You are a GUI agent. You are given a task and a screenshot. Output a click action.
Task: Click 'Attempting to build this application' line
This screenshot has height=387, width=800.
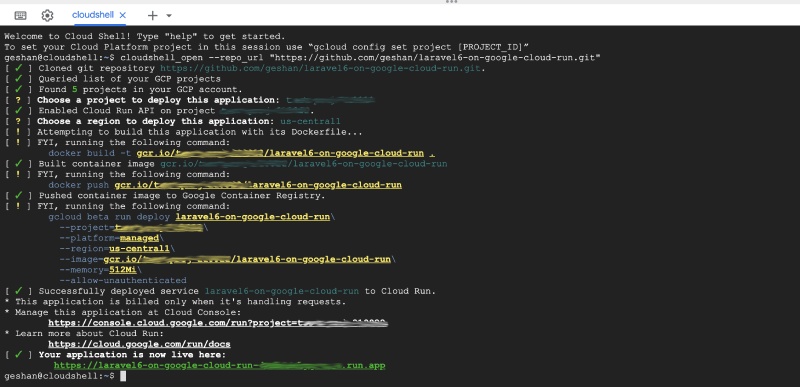click(200, 132)
